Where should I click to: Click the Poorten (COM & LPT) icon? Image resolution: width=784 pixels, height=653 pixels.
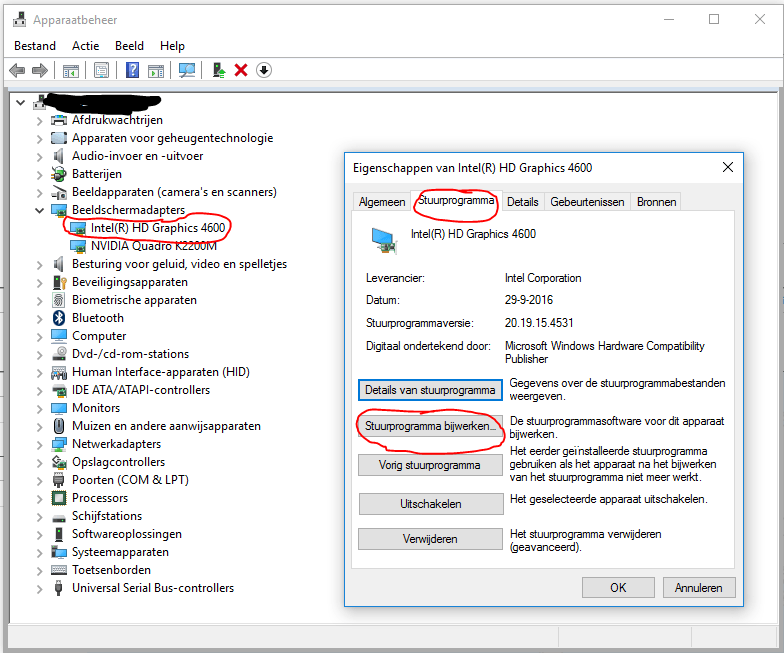[x=59, y=480]
